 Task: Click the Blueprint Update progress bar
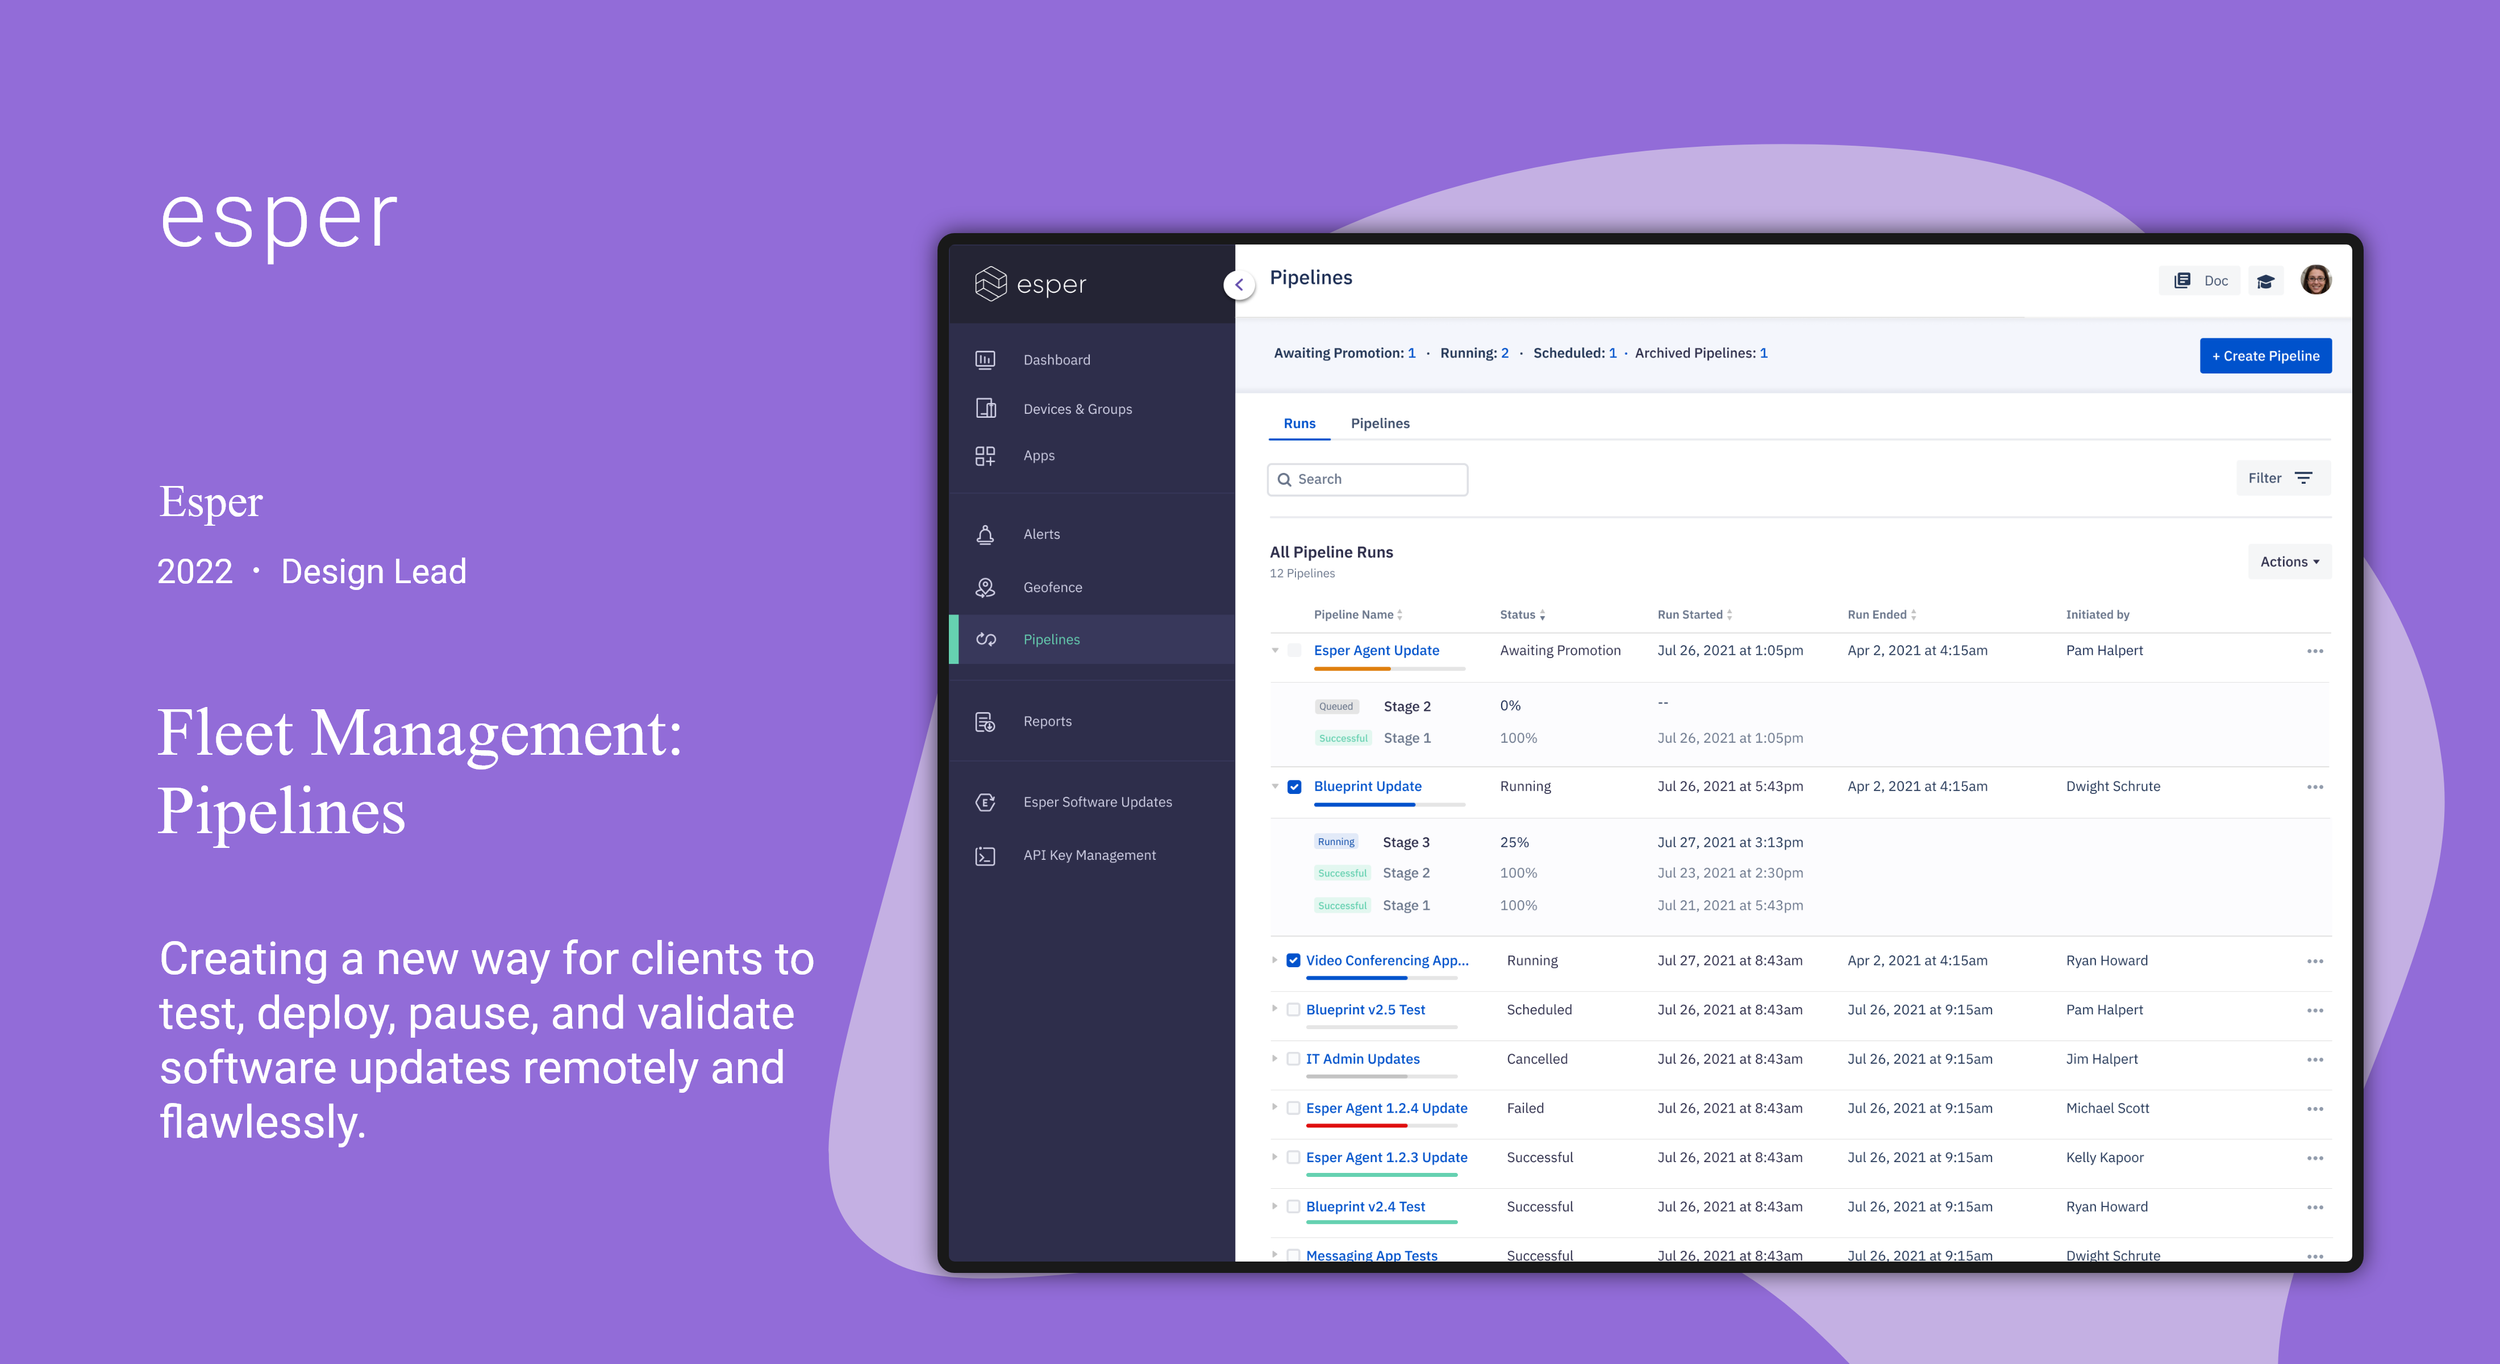pos(1389,805)
